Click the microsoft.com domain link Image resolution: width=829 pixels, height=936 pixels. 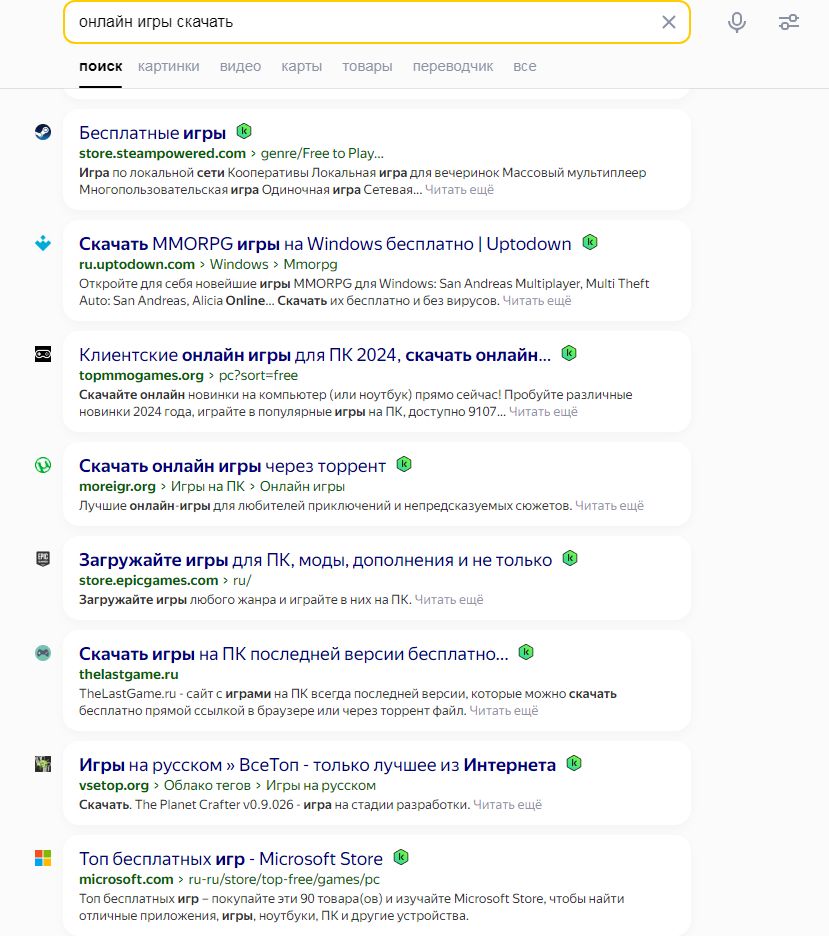(x=126, y=879)
